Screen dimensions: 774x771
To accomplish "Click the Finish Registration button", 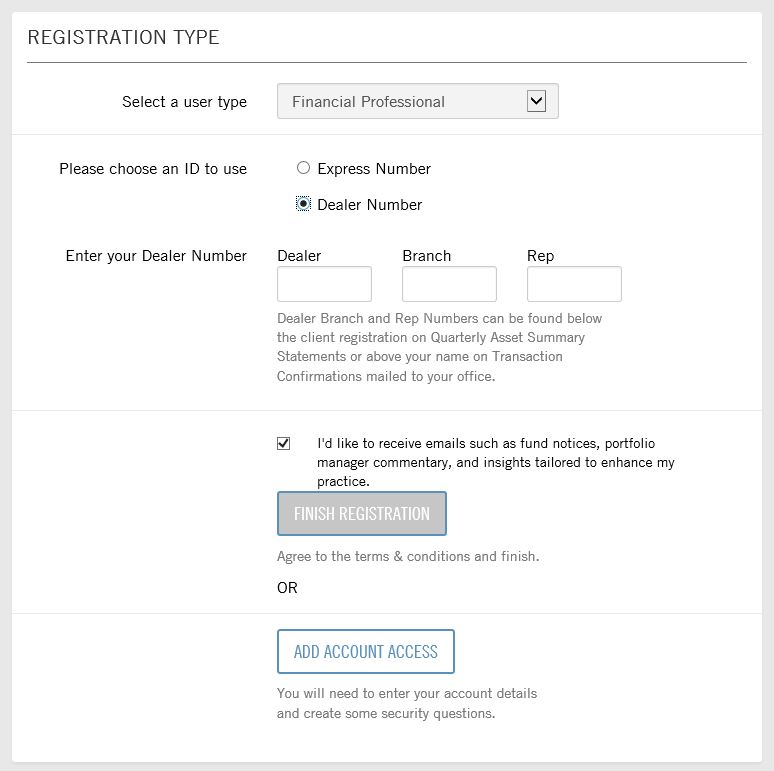I will tap(362, 513).
